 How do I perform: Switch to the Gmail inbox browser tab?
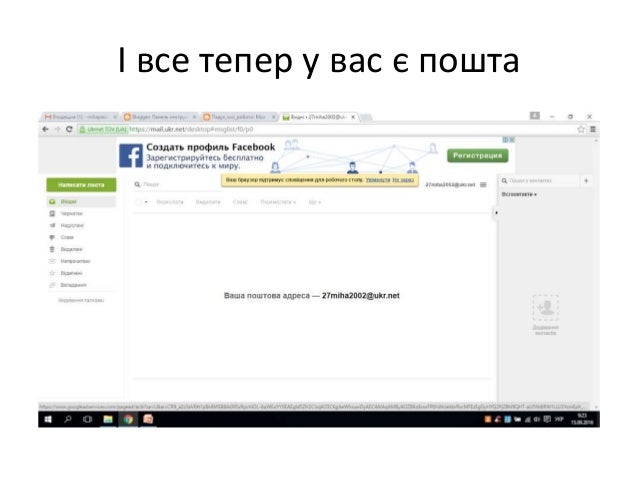81,117
